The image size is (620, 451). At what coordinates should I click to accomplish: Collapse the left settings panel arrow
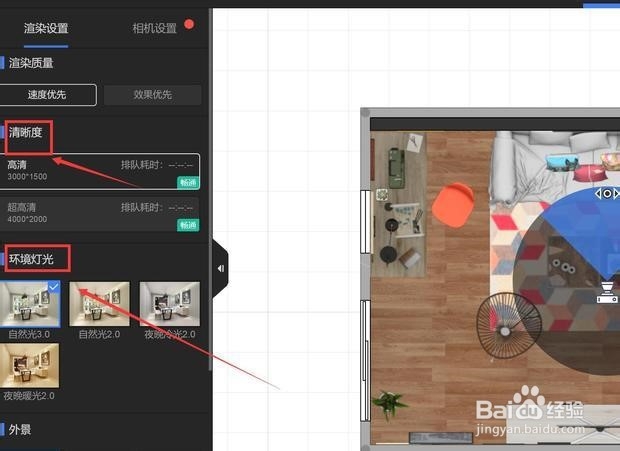pyautogui.click(x=220, y=269)
